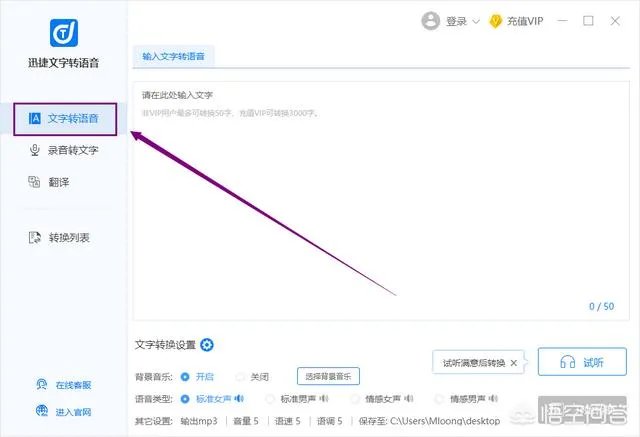This screenshot has height=437, width=640.
Task: Click the text icon beside 文字转语音
Action: click(x=35, y=118)
